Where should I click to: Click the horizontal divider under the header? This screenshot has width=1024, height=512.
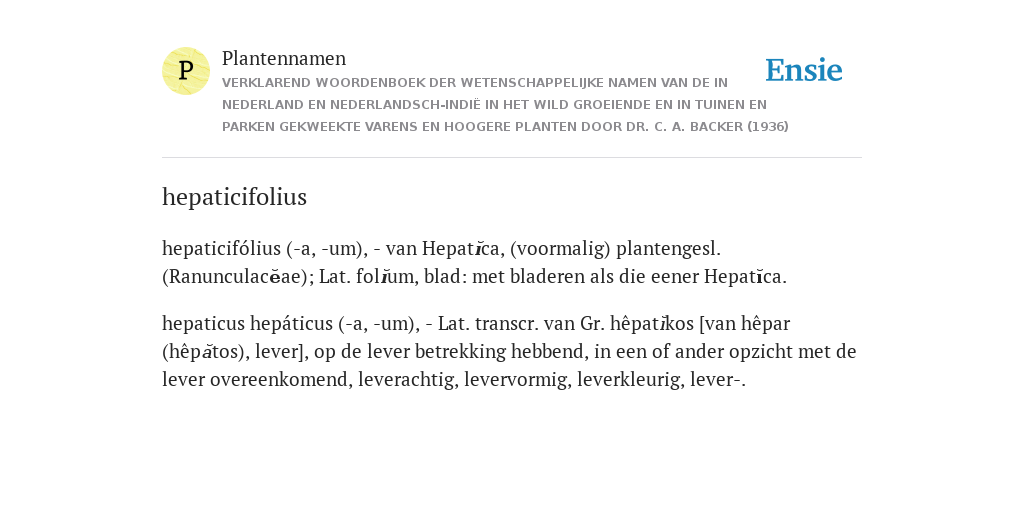click(512, 157)
